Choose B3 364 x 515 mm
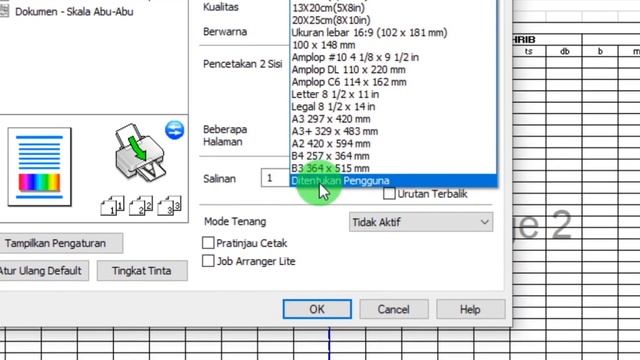Image resolution: width=640 pixels, height=360 pixels. click(393, 168)
